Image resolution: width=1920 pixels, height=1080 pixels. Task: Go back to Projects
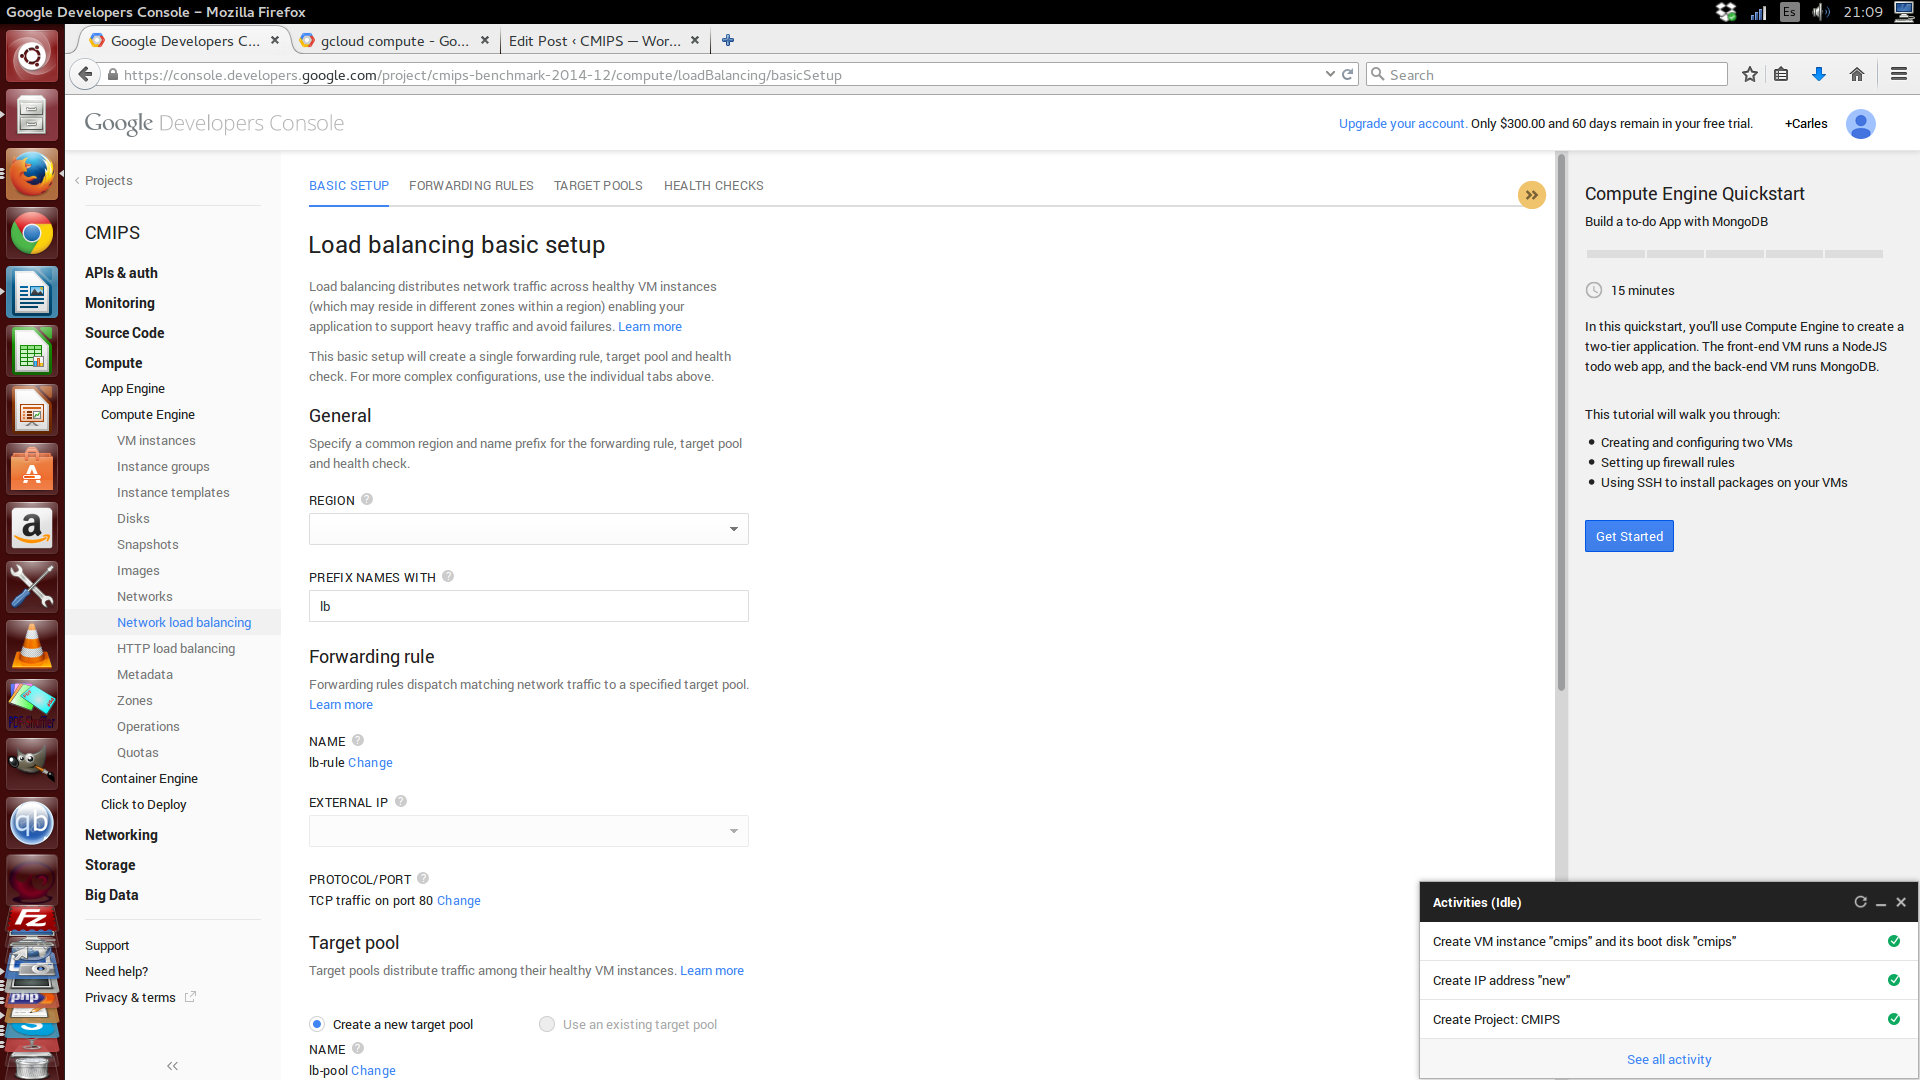(108, 181)
